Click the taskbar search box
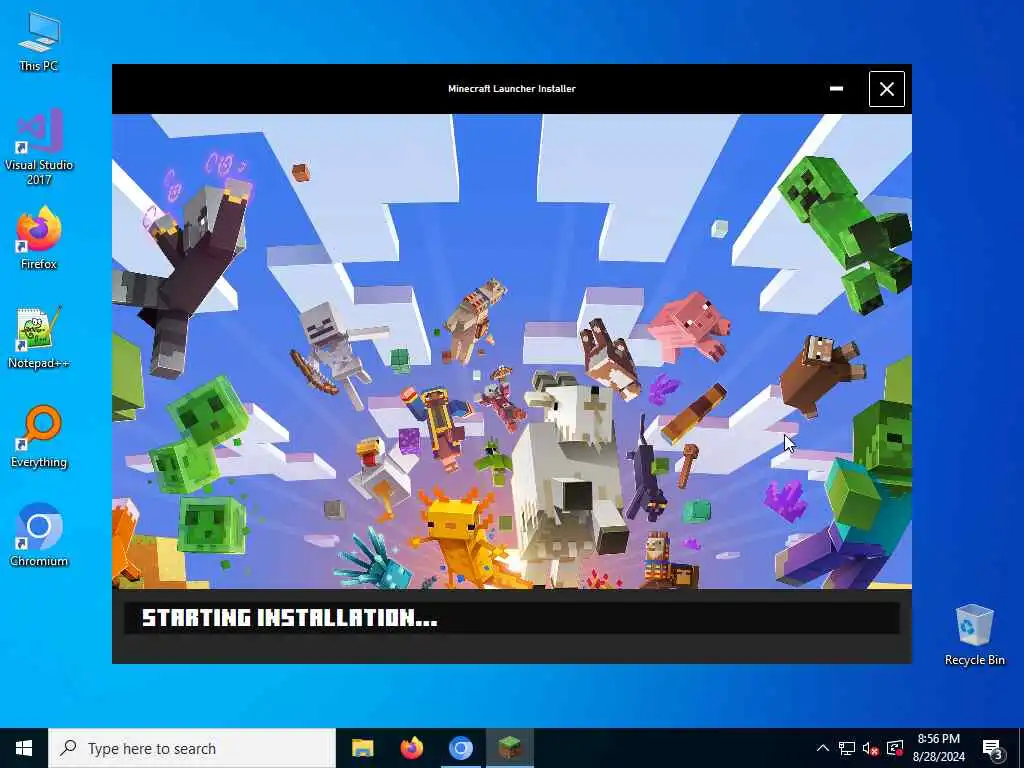Screen dimensions: 1024x768 pyautogui.click(x=192, y=748)
